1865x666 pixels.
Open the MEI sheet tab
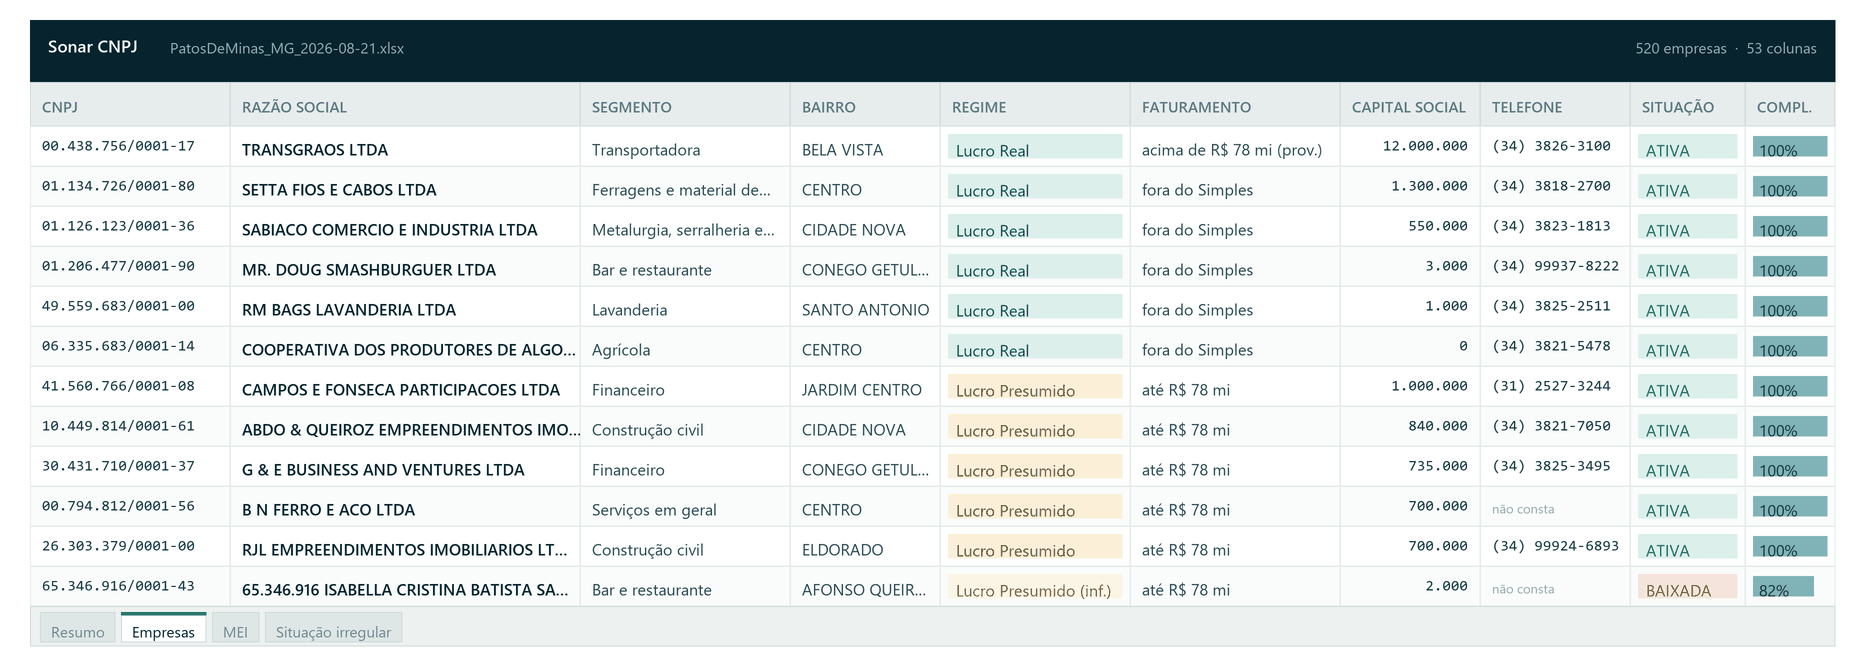[235, 629]
